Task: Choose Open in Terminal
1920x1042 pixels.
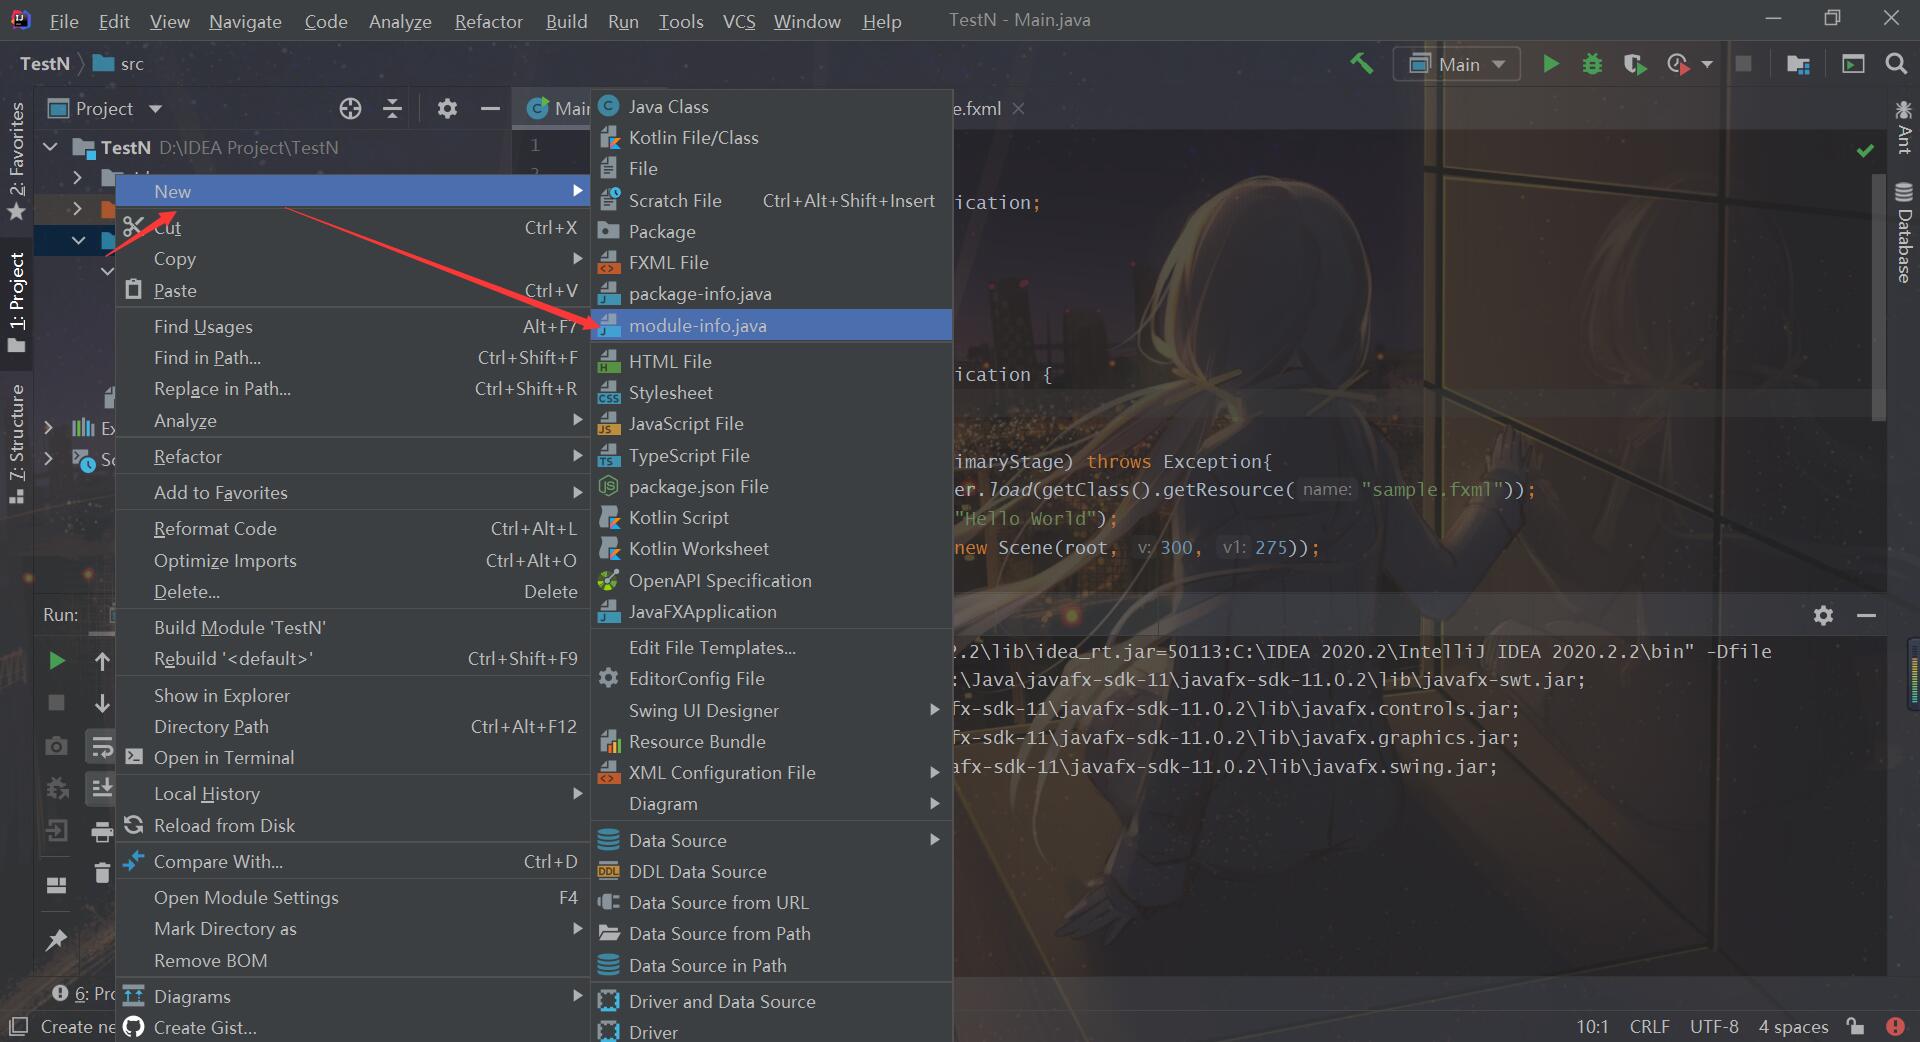Action: click(352, 757)
